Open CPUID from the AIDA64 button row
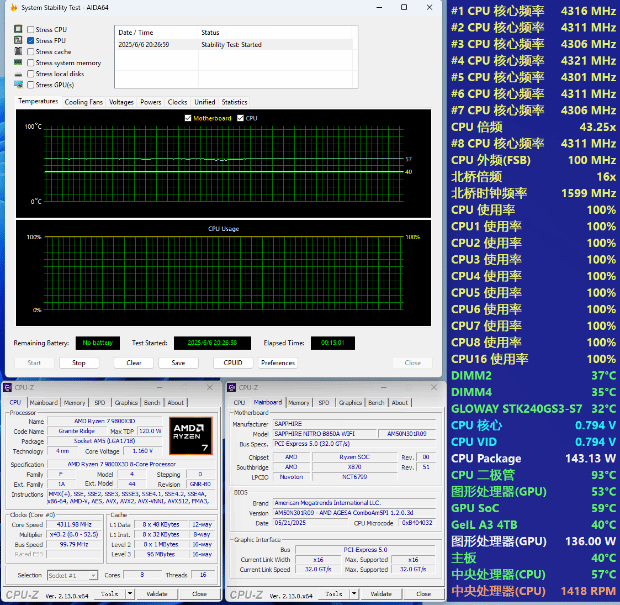 [x=233, y=363]
